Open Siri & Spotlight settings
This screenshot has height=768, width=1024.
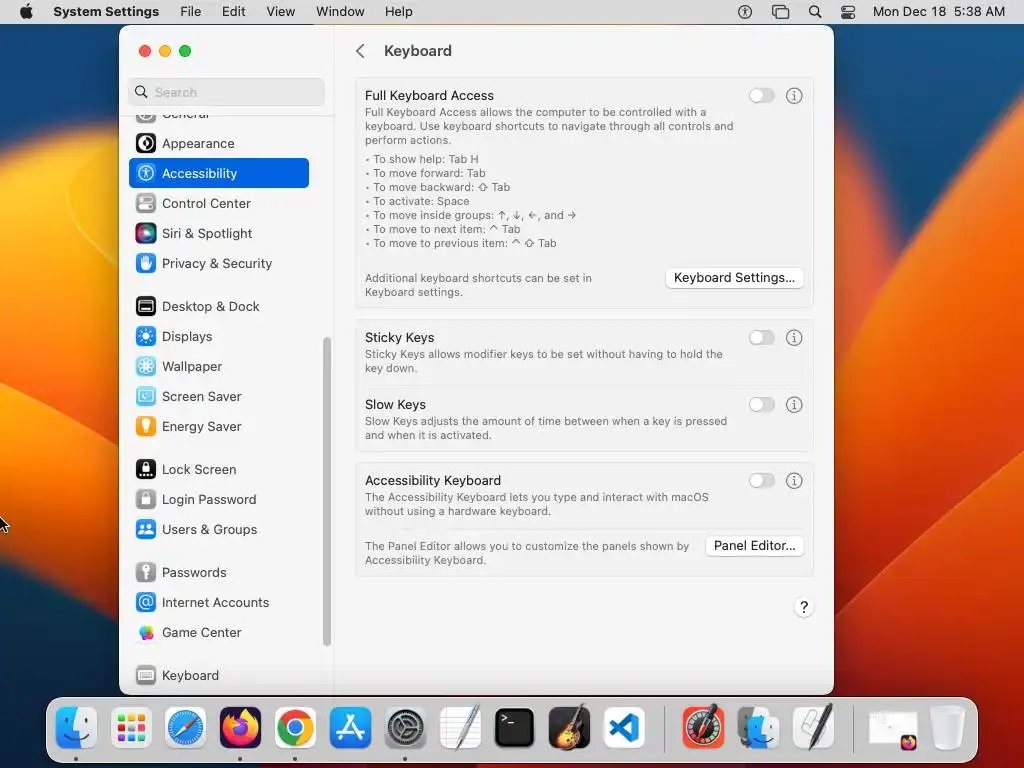click(x=219, y=233)
